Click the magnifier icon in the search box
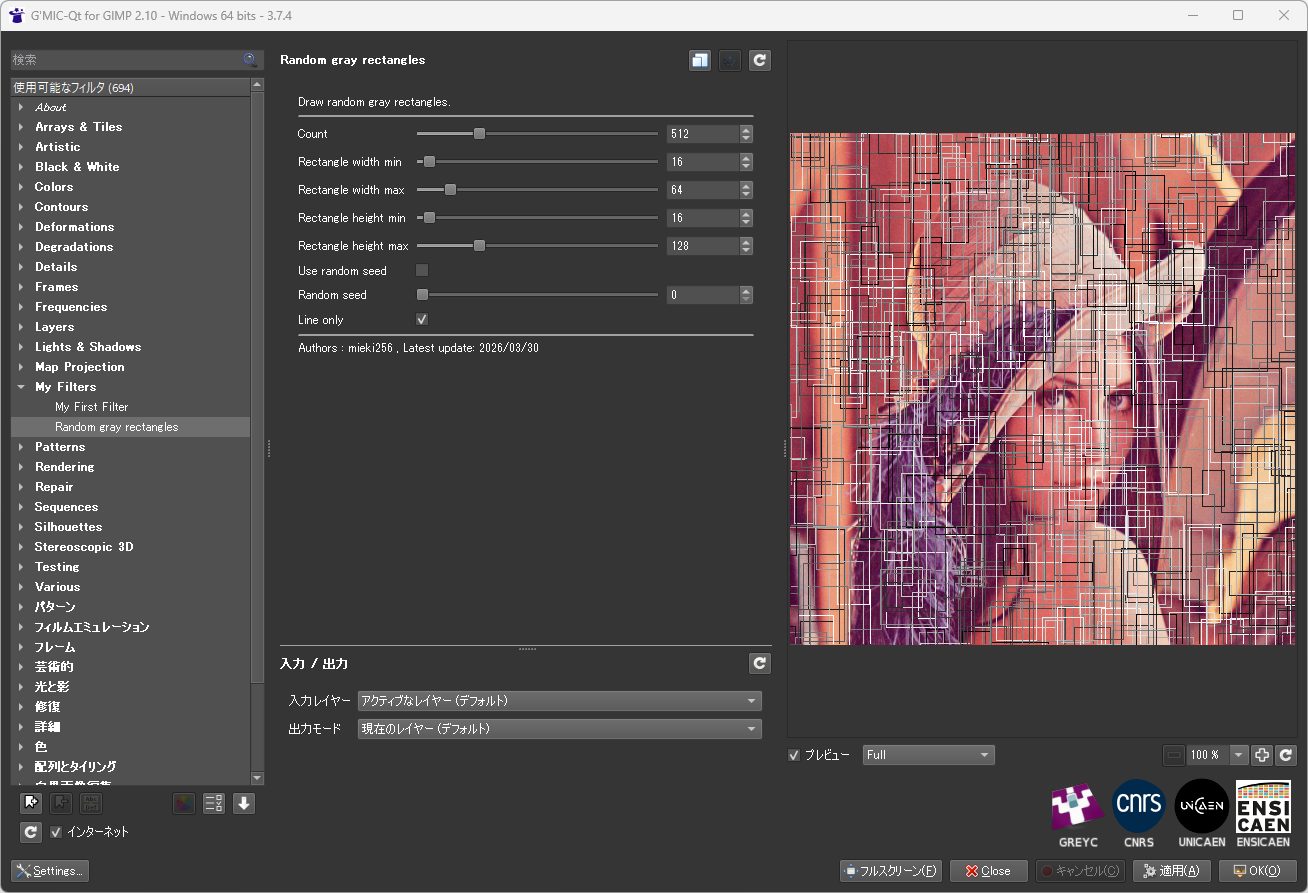The width and height of the screenshot is (1308, 893). (x=250, y=60)
